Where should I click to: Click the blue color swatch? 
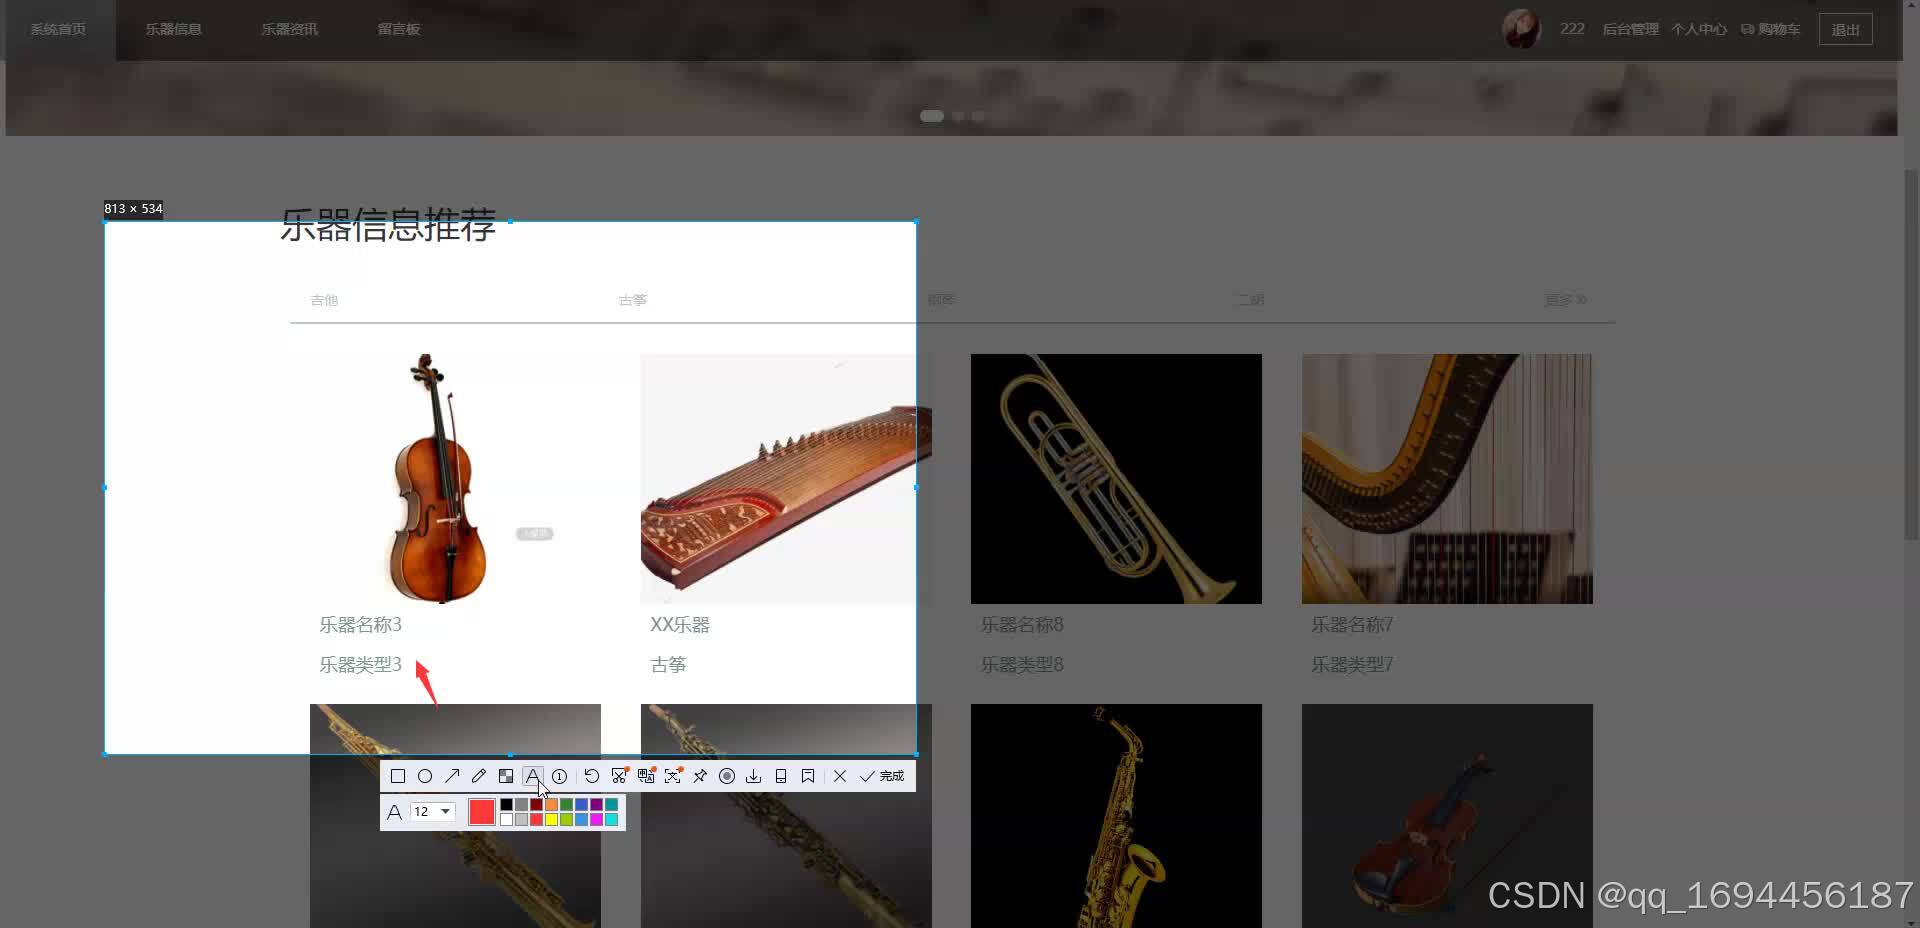(x=581, y=805)
